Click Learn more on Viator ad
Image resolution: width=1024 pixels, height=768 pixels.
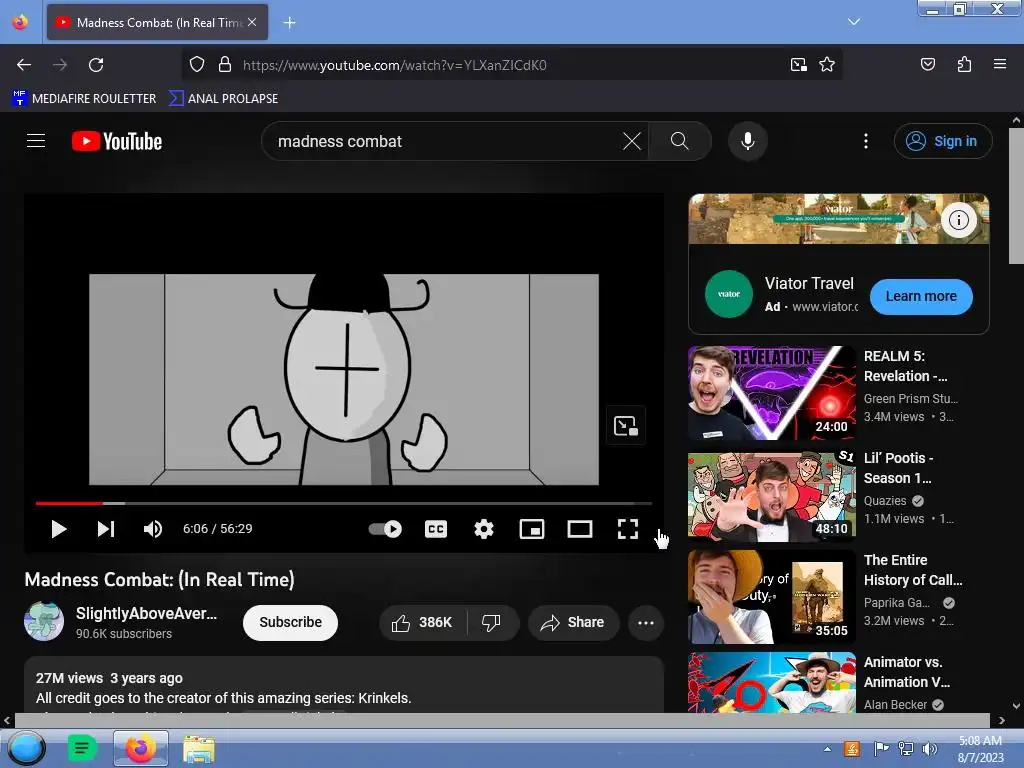[x=921, y=296]
